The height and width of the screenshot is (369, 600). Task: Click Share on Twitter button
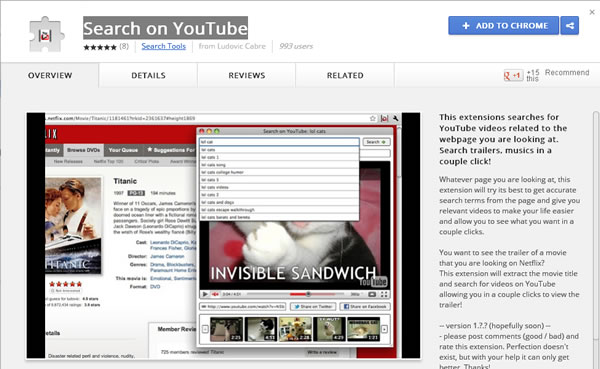point(313,307)
